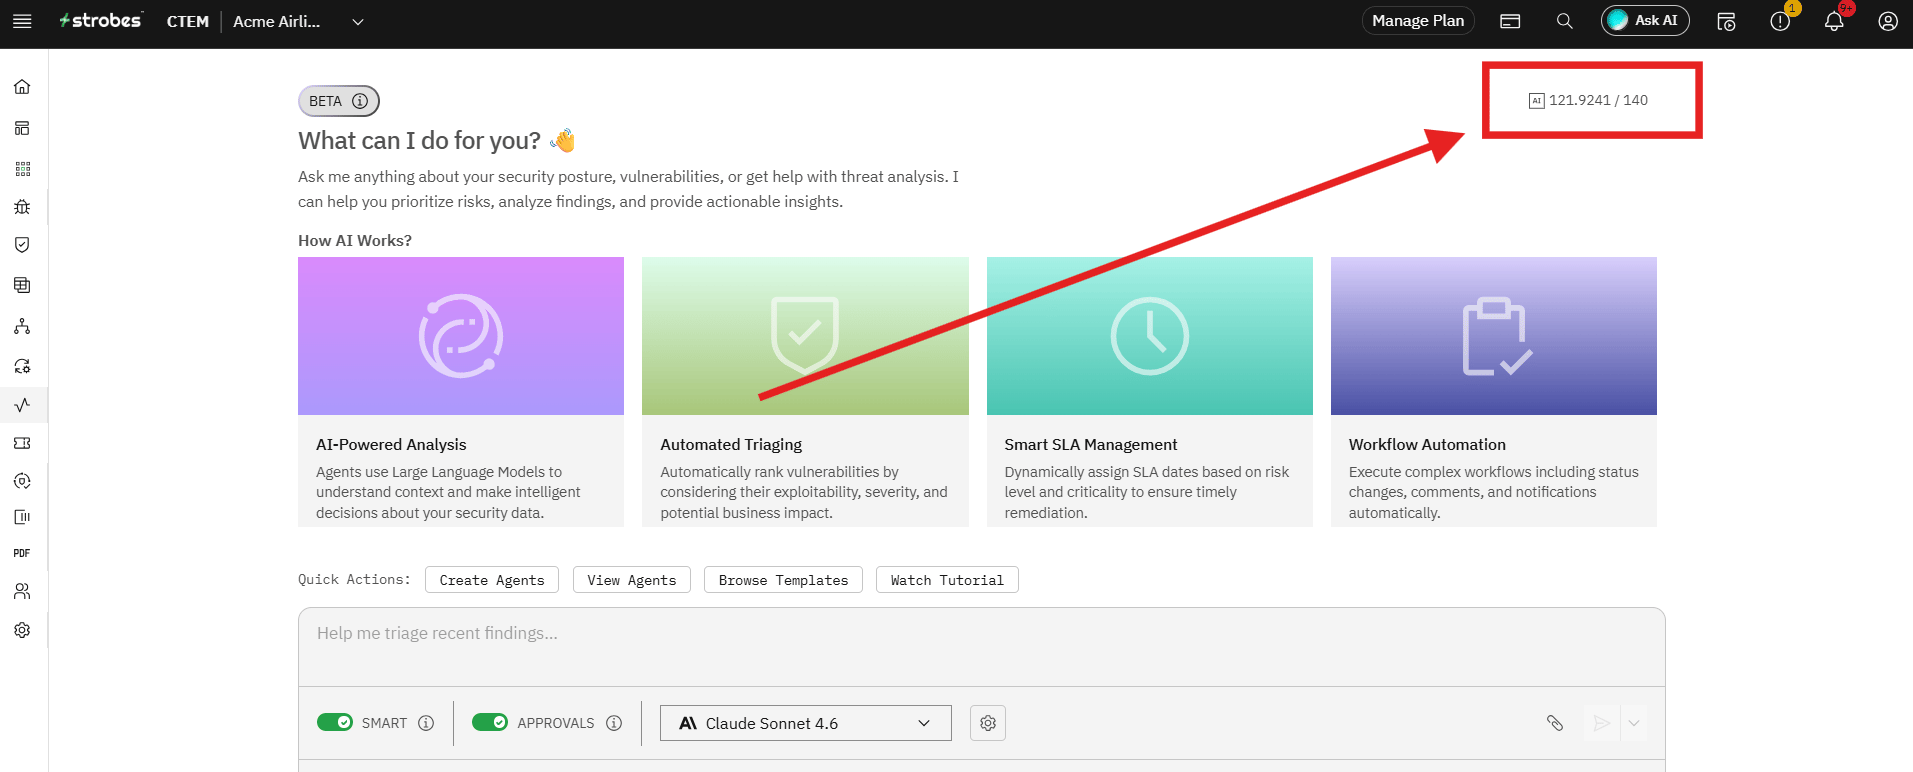Image resolution: width=1913 pixels, height=772 pixels.
Task: Open the sidebar settings gear
Action: click(22, 630)
